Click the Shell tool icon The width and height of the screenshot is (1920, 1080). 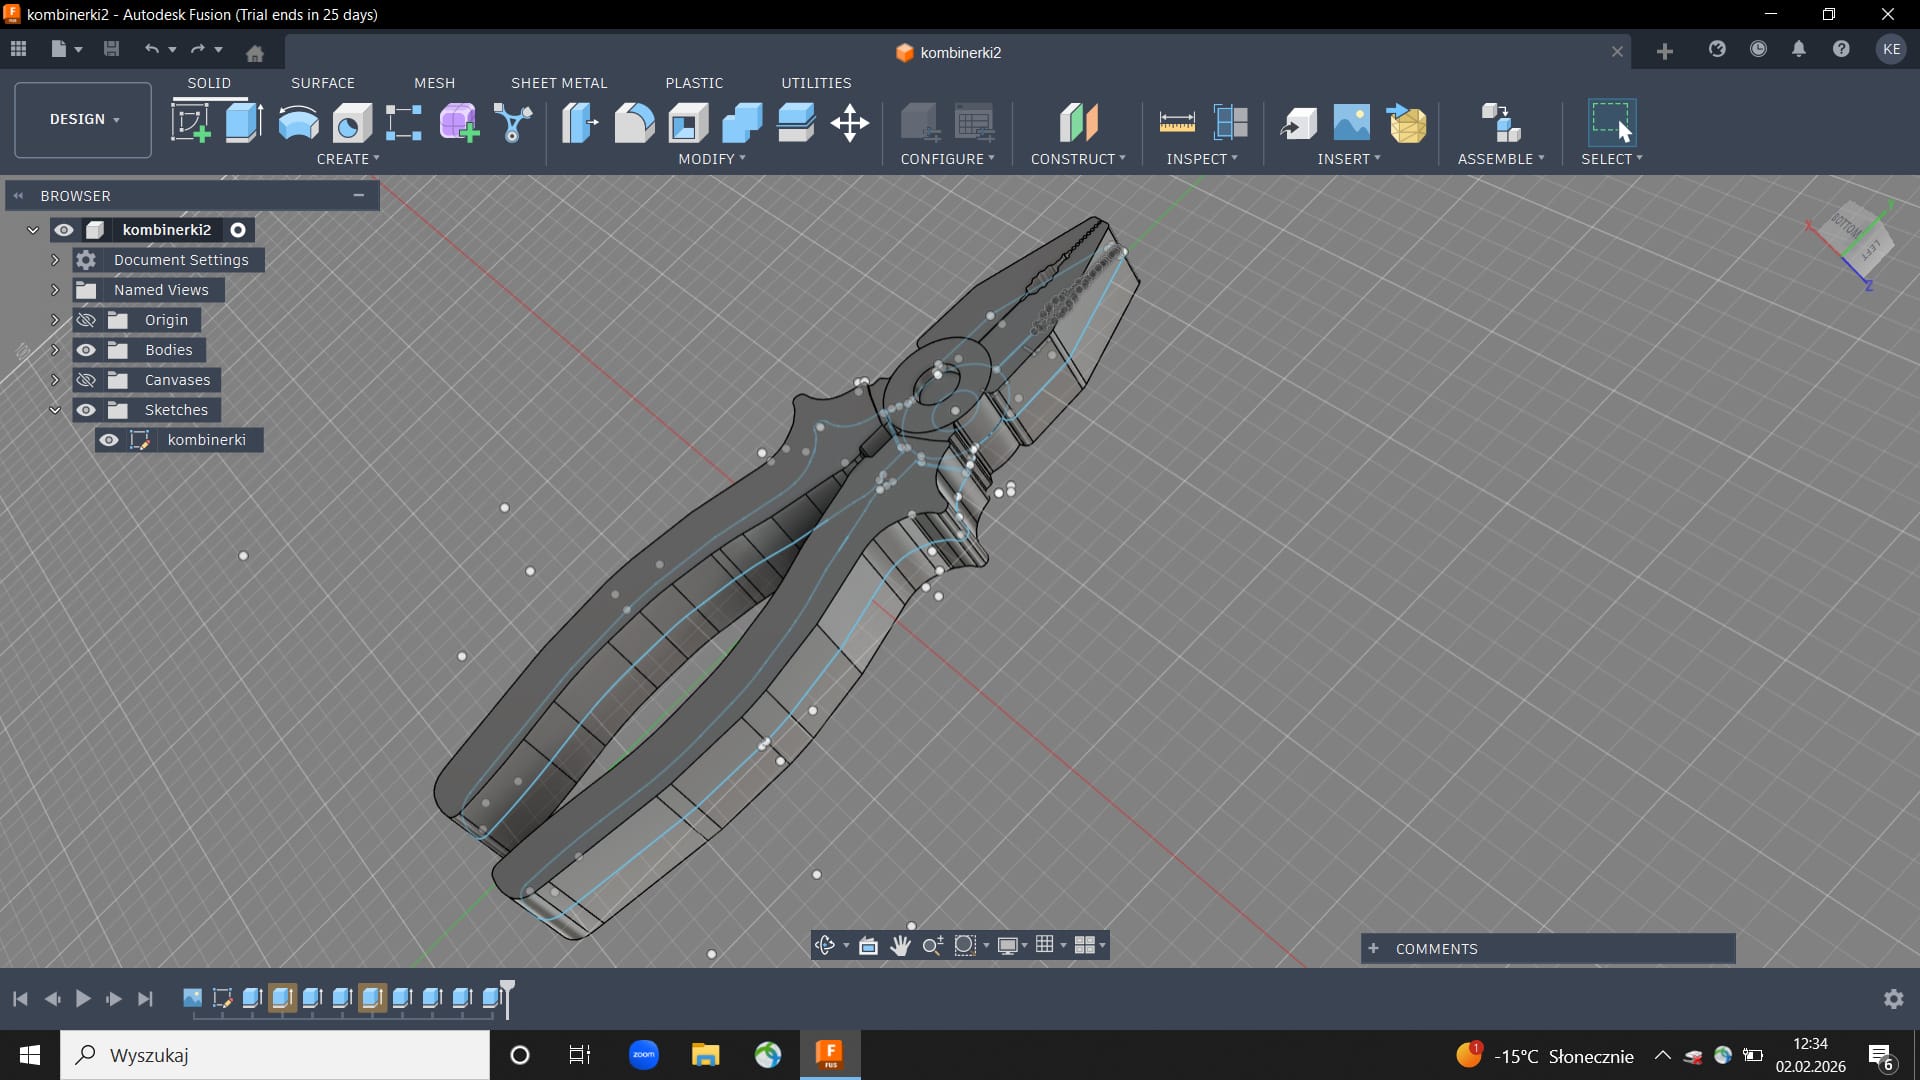(x=688, y=123)
